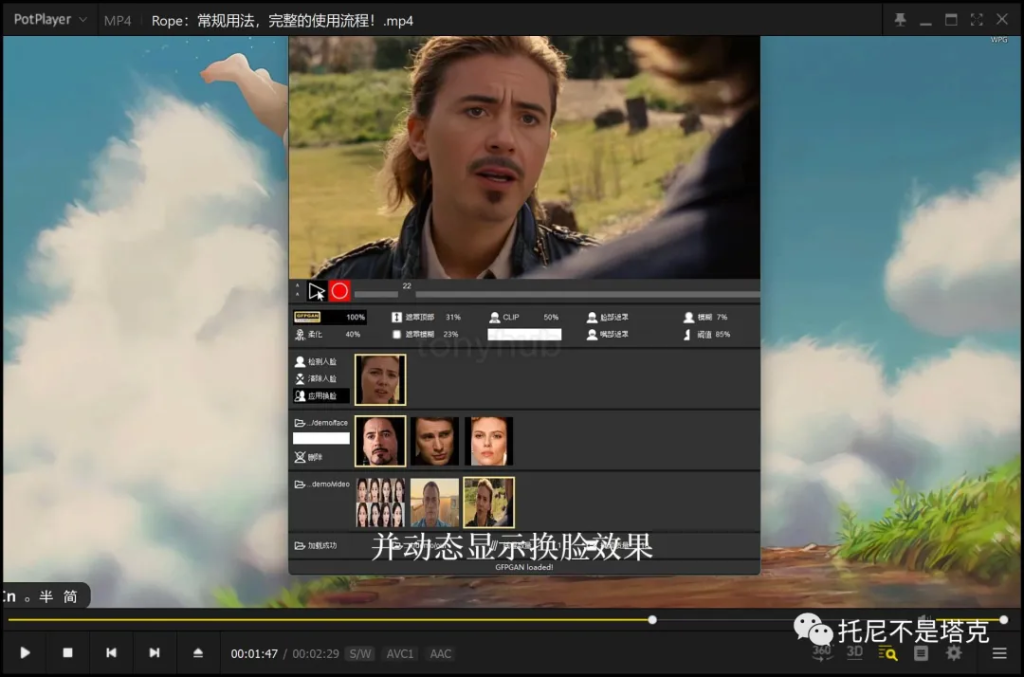
Task: Click the current time 00:01:47
Action: pyautogui.click(x=254, y=653)
